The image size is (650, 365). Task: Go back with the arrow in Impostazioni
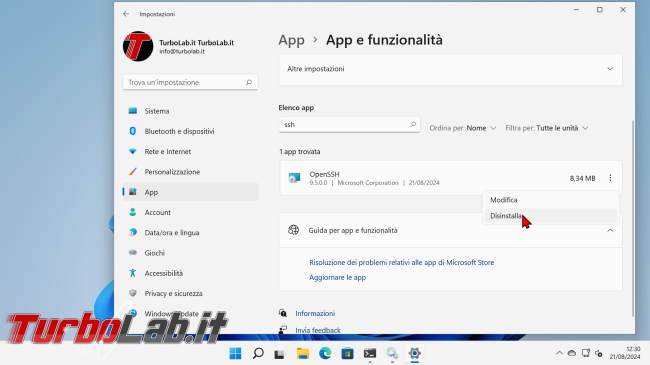(126, 14)
